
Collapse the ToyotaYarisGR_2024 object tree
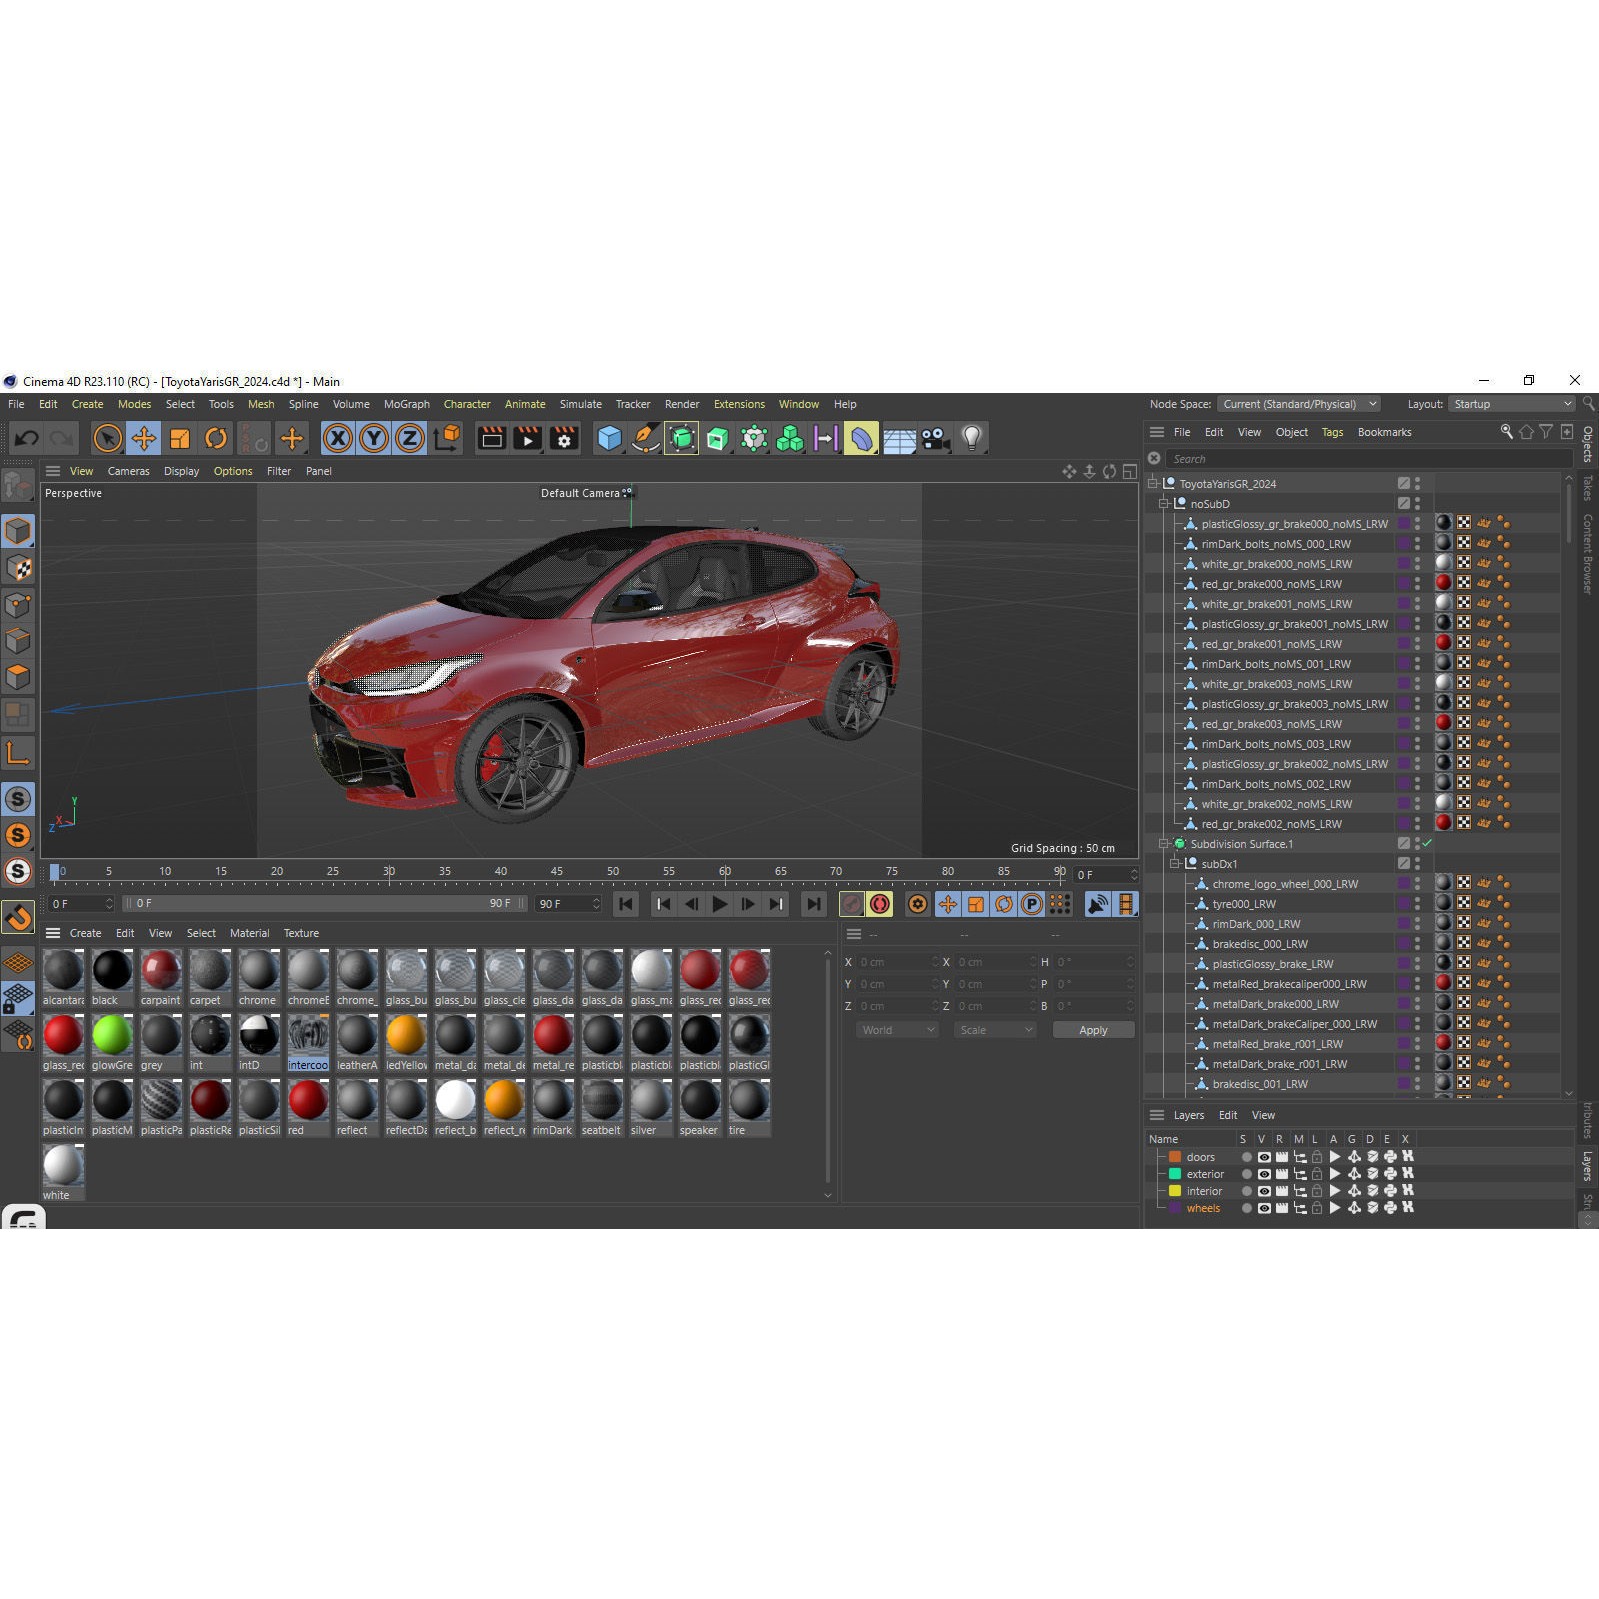1153,483
